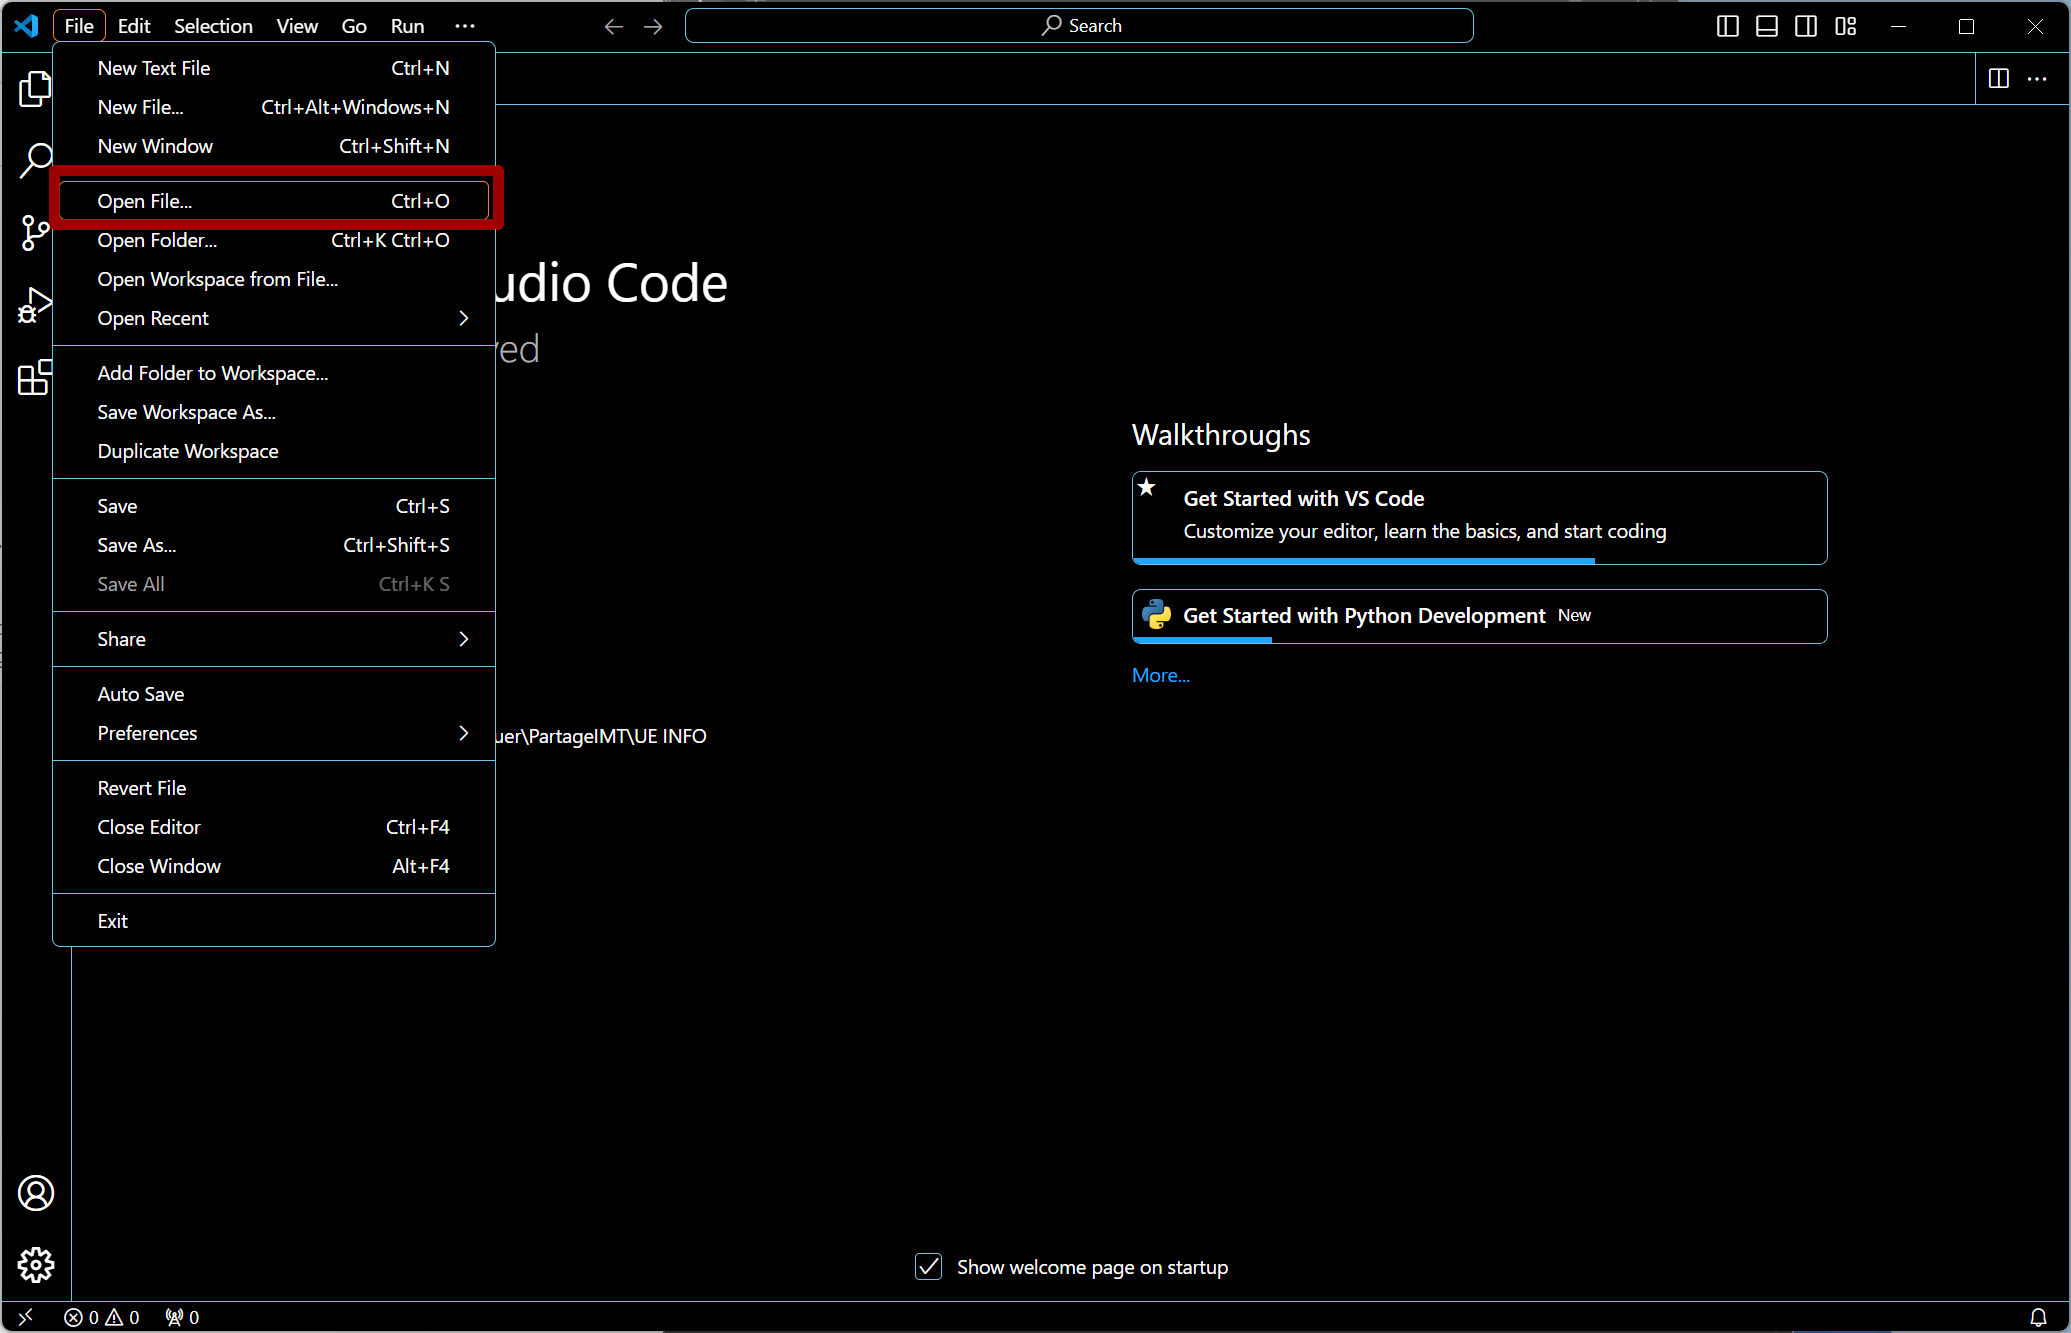Click the Accounts icon
The height and width of the screenshot is (1333, 2071).
pos(36,1193)
